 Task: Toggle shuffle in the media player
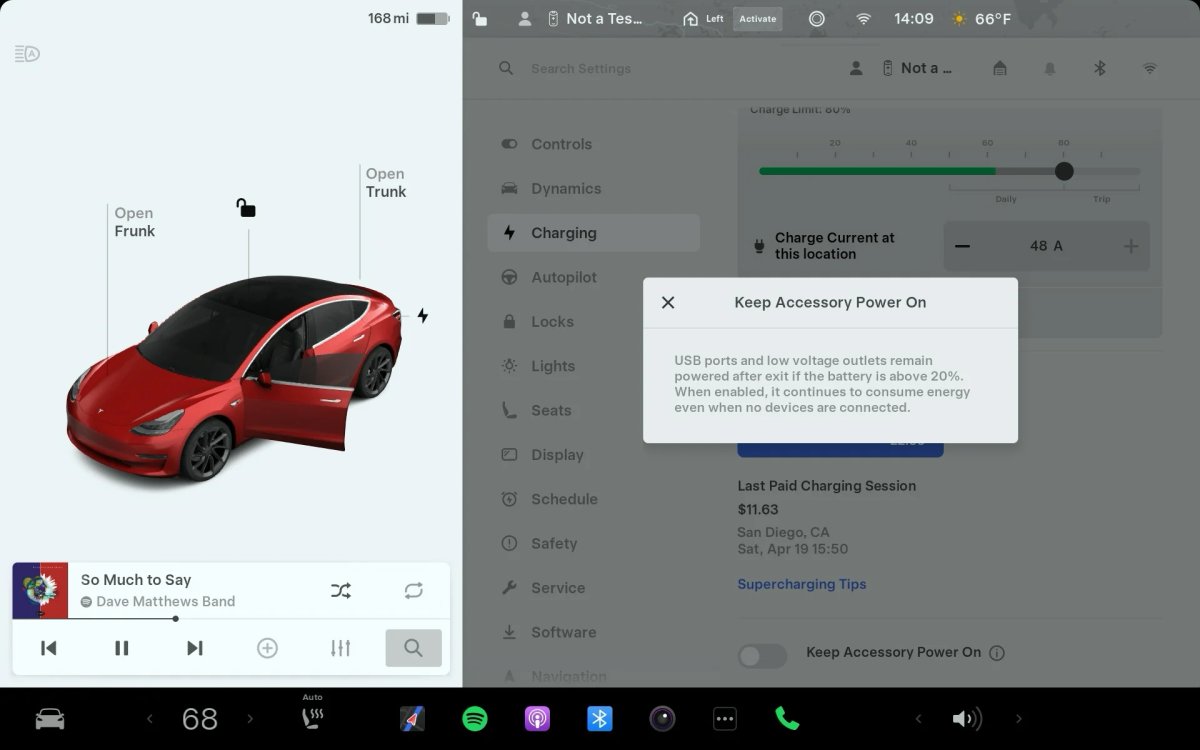tap(341, 590)
